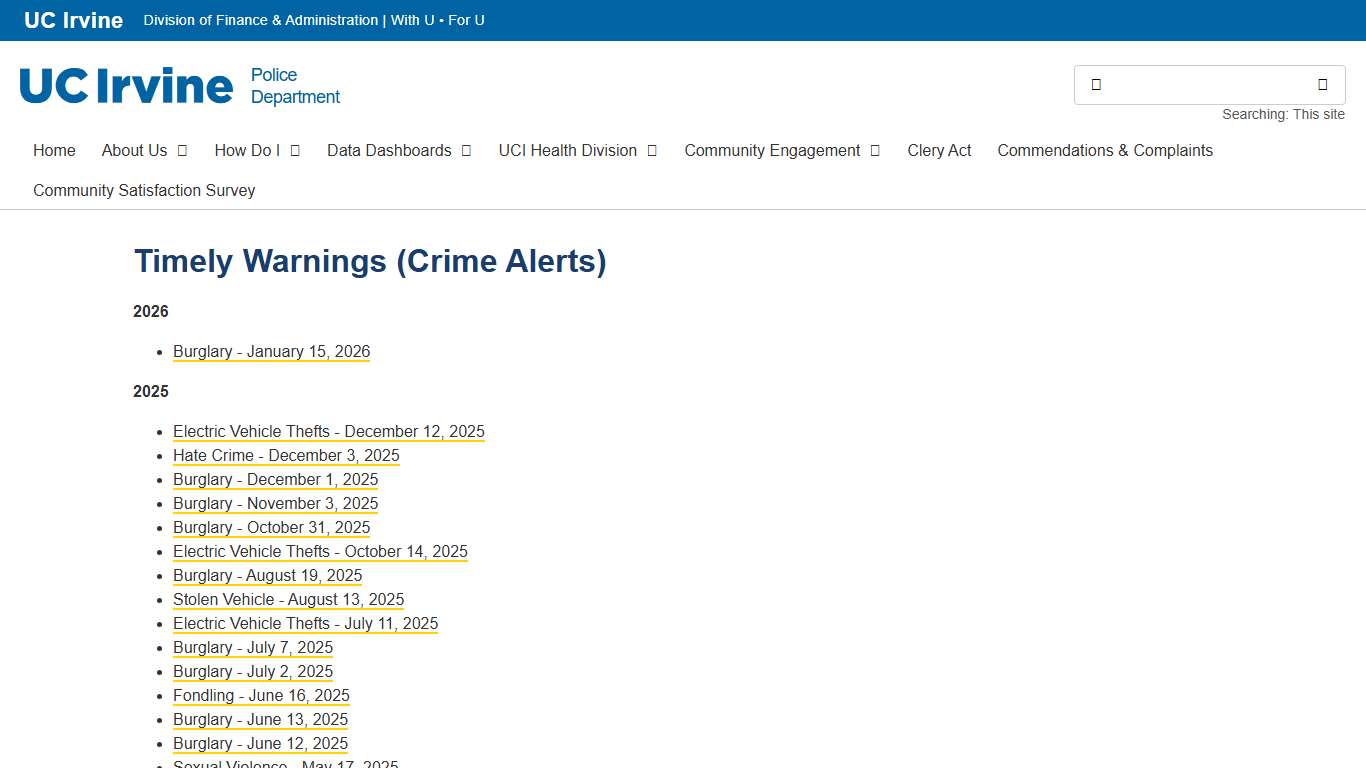View the Electric Vehicle Thefts December 12 alert

point(329,431)
